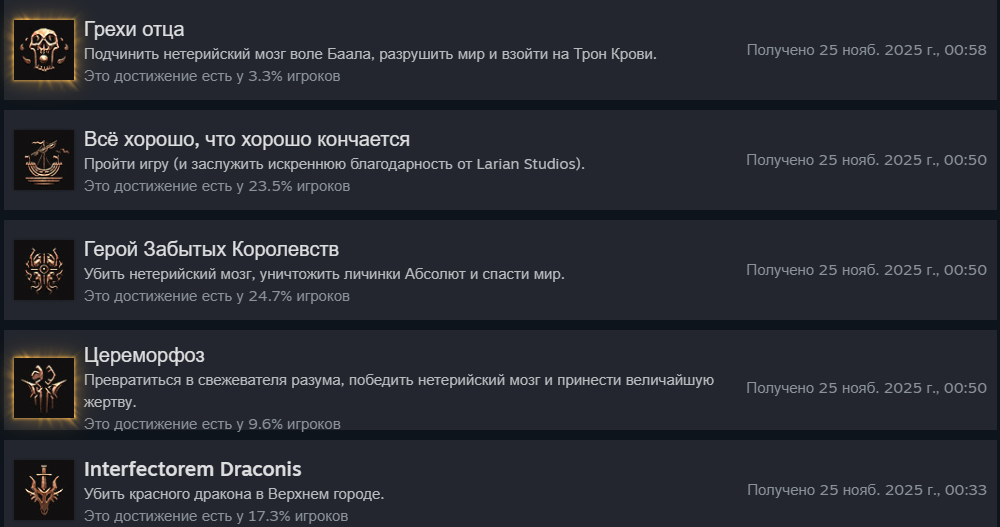Select the 24.7% игроков statistic text

pyautogui.click(x=216, y=296)
